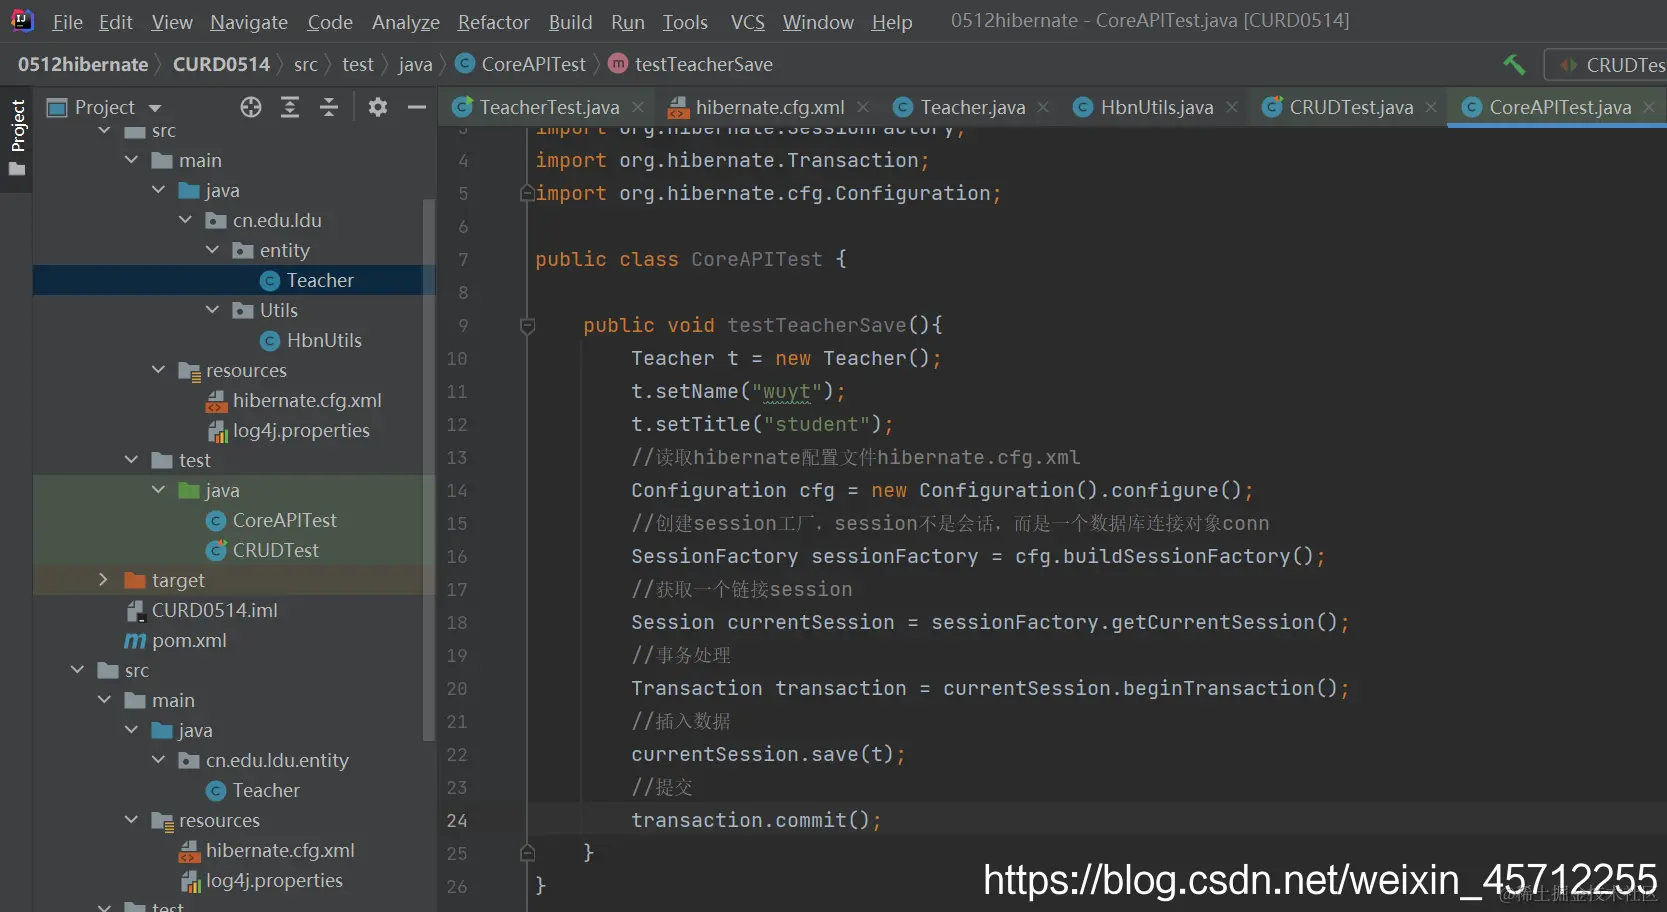Collapse the cn.edu.ldu package node
This screenshot has height=912, width=1667.
[x=185, y=220]
